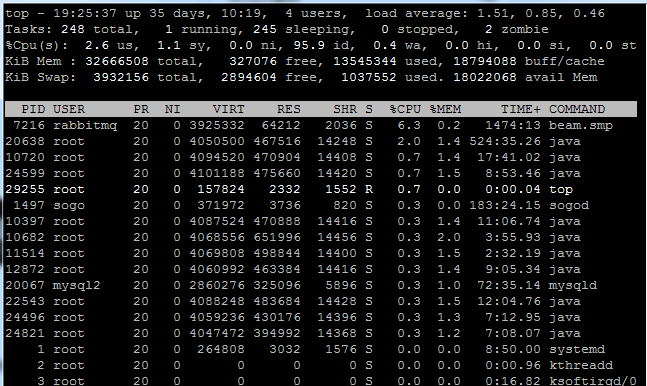The width and height of the screenshot is (647, 386).
Task: Click PID 10682 in process list
Action: tap(25, 237)
